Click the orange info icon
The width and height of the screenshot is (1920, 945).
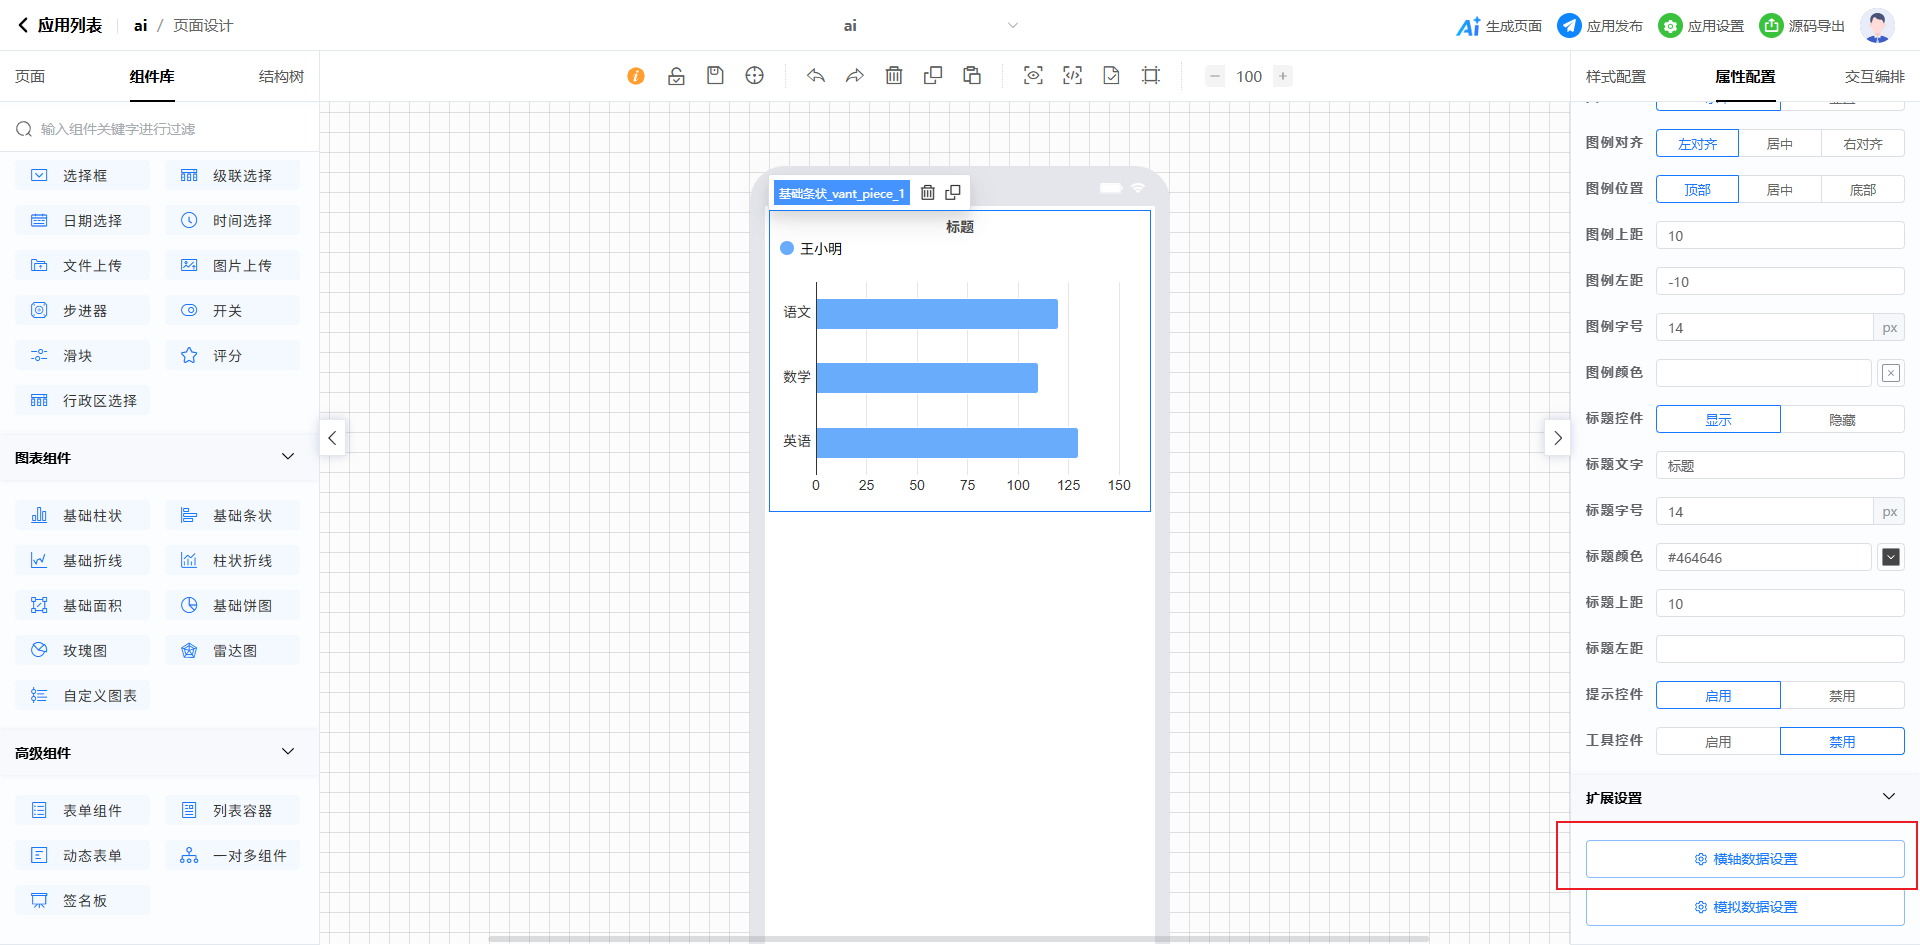636,76
